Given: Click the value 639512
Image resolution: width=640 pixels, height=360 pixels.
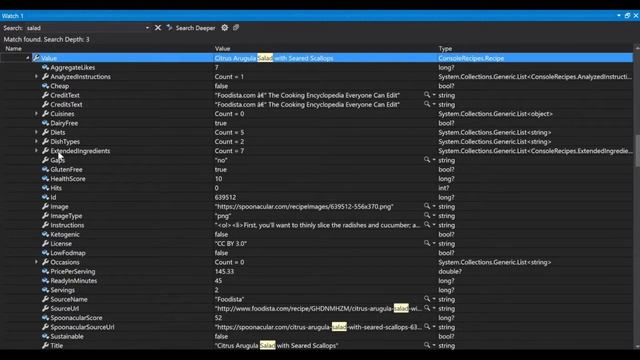Looking at the screenshot, I should [x=225, y=197].
